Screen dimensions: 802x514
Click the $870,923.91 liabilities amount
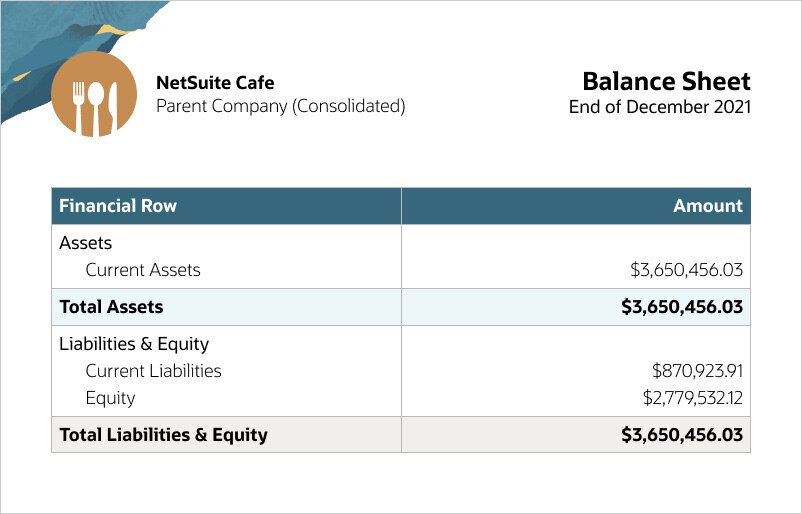(x=697, y=371)
